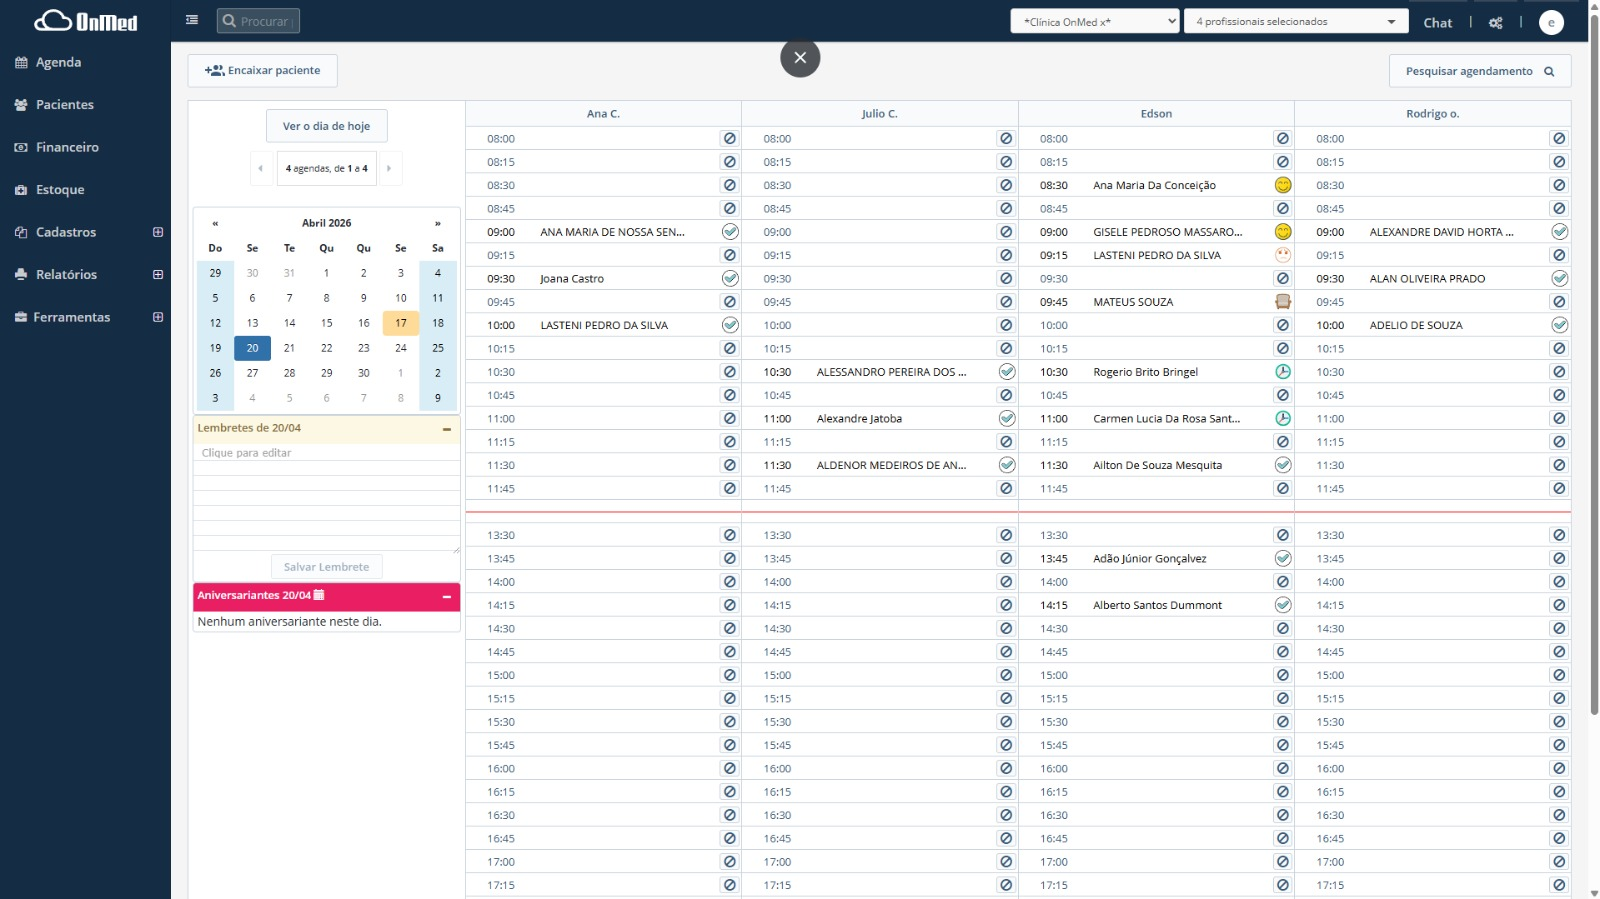The height and width of the screenshot is (899, 1600).
Task: Click the OnMed logo
Action: click(86, 21)
